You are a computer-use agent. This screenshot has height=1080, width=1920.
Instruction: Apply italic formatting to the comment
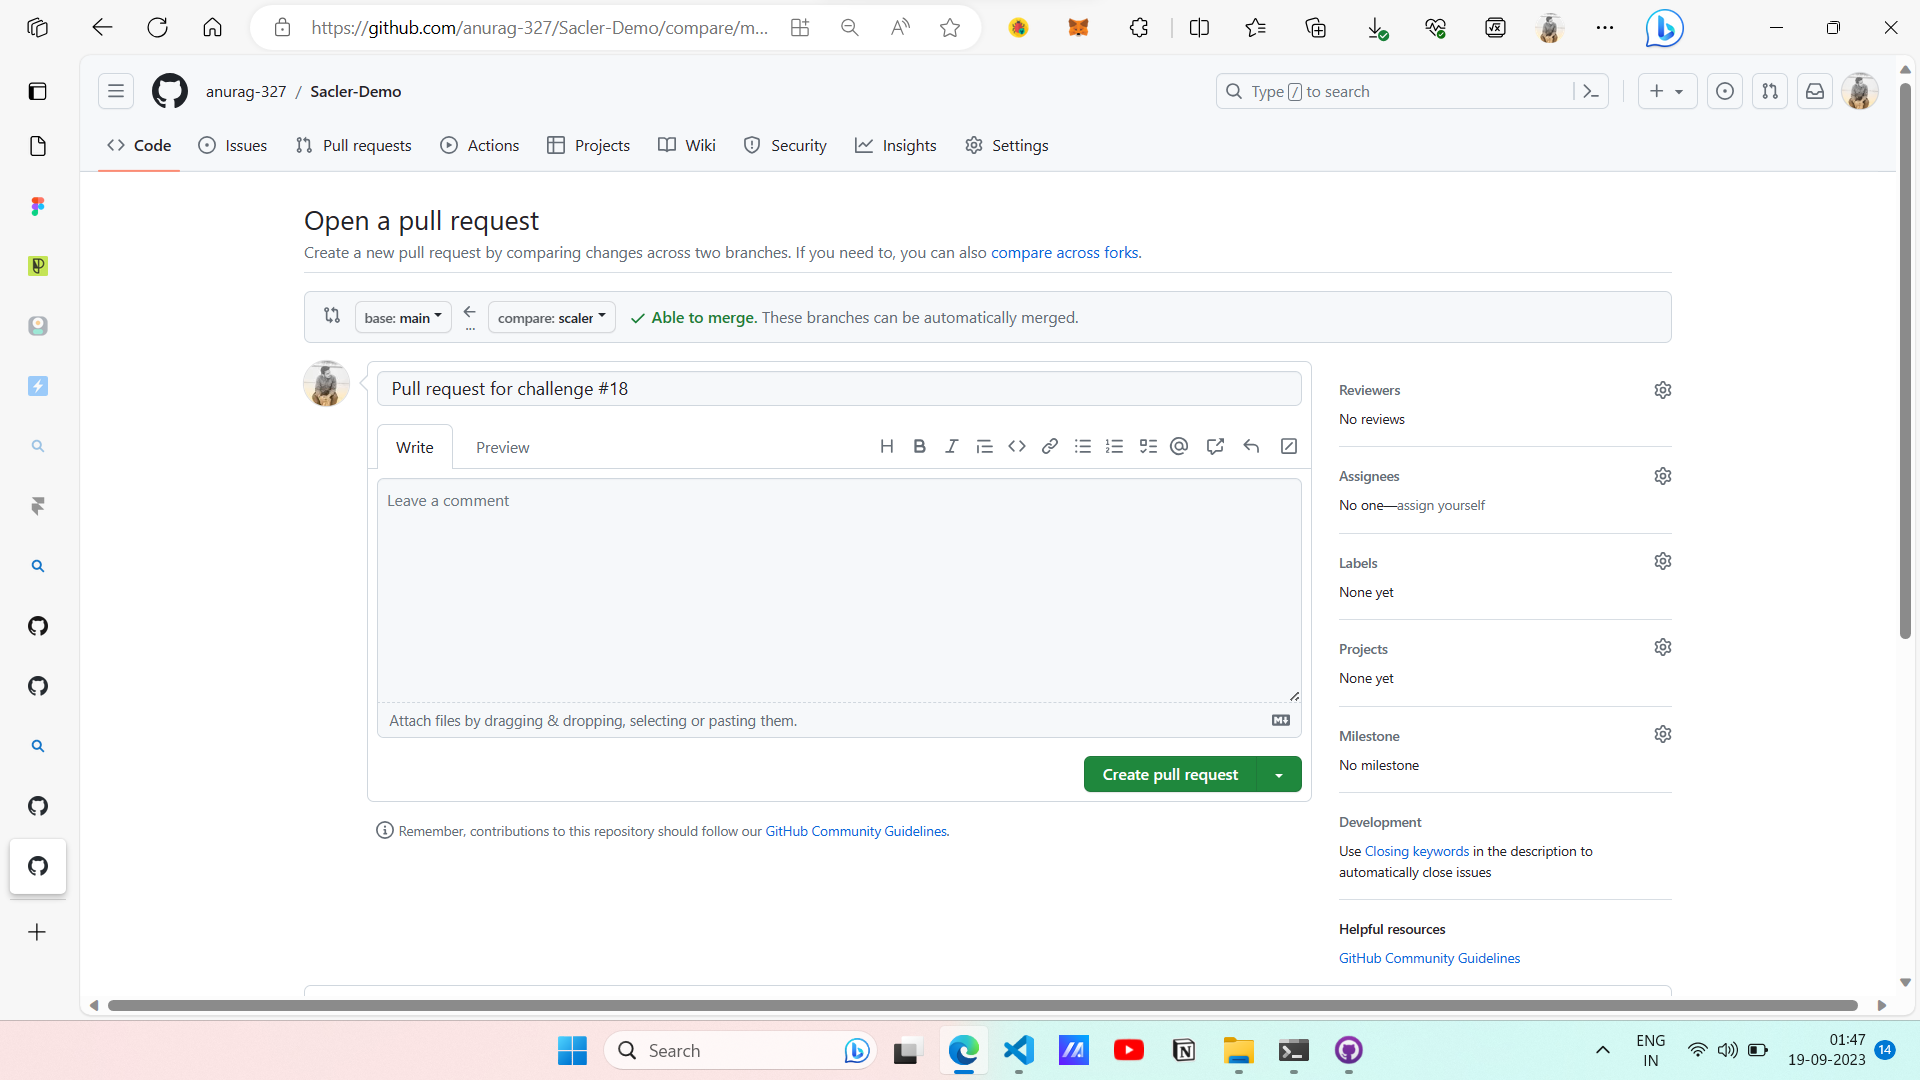pos(951,446)
